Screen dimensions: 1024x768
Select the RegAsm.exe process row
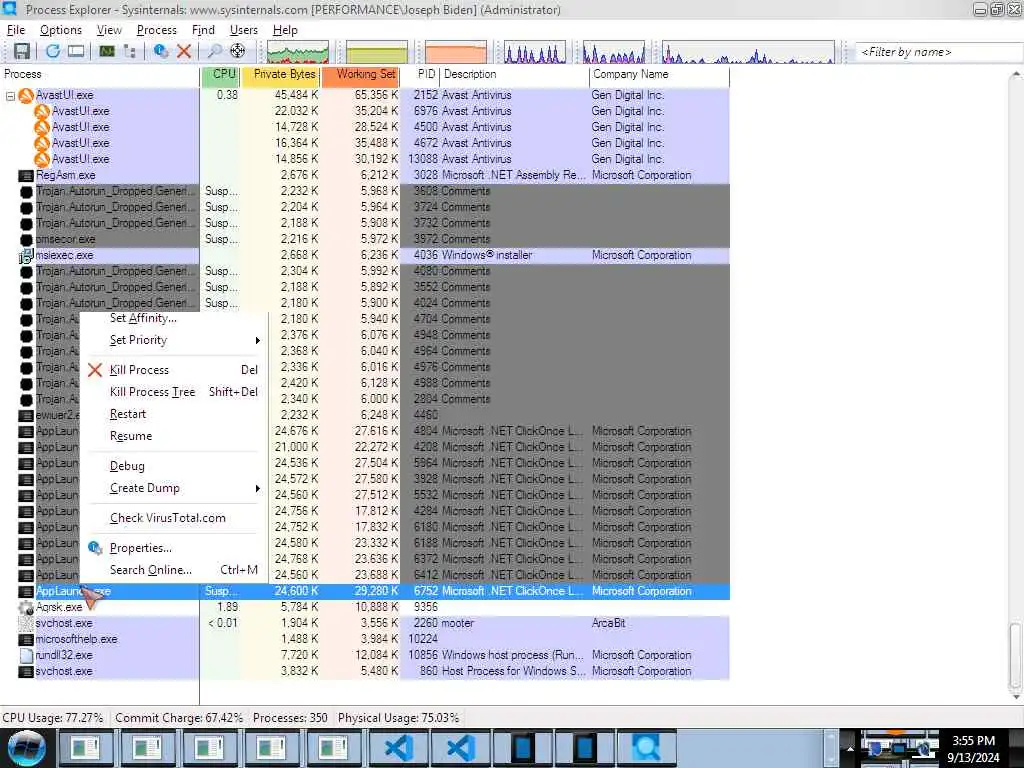tap(365, 175)
